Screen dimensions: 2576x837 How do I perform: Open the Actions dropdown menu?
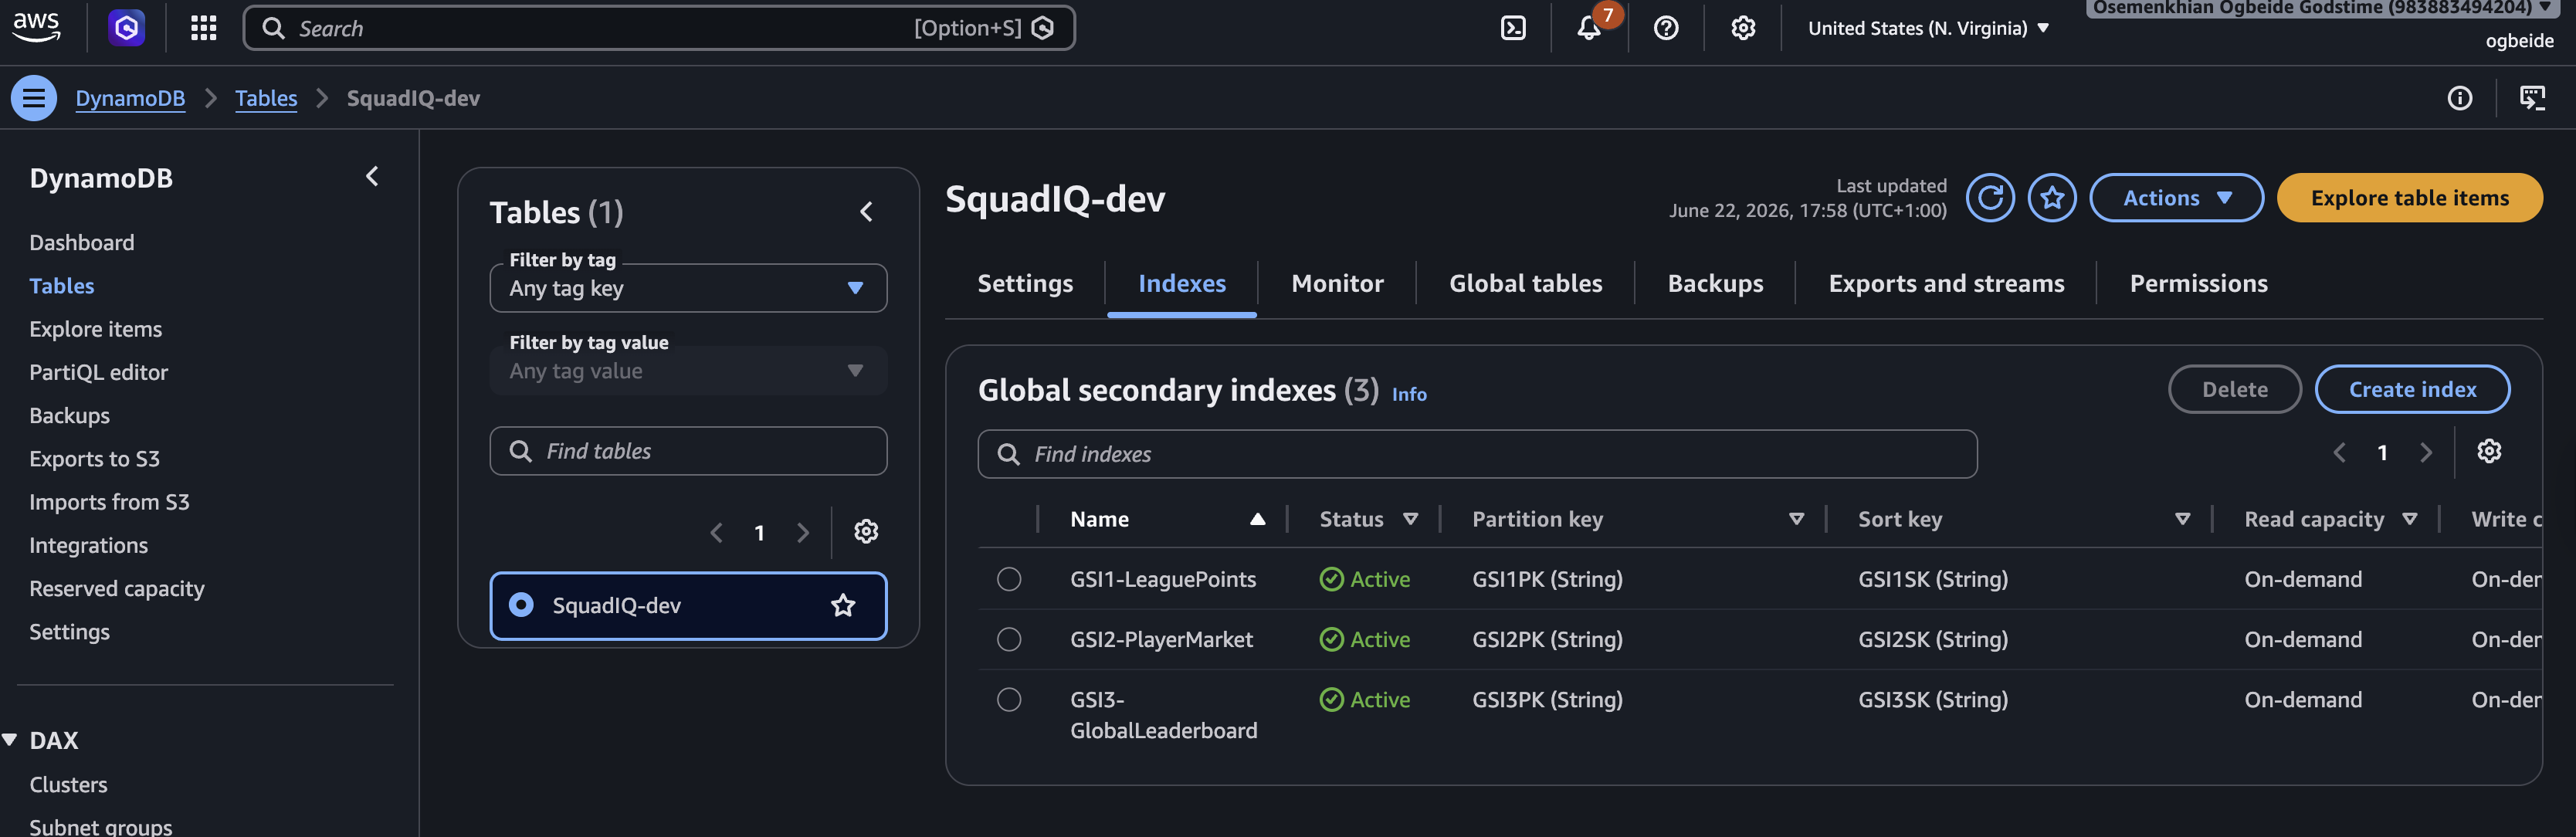coord(2176,198)
